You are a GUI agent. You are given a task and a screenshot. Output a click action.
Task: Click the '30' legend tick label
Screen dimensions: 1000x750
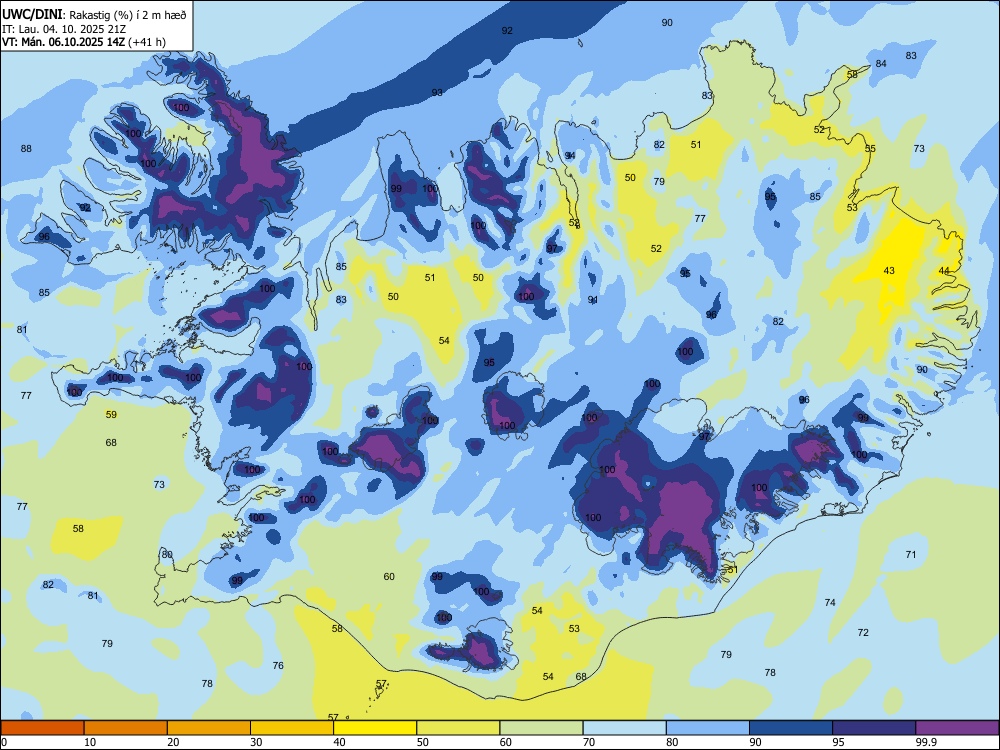click(x=256, y=742)
